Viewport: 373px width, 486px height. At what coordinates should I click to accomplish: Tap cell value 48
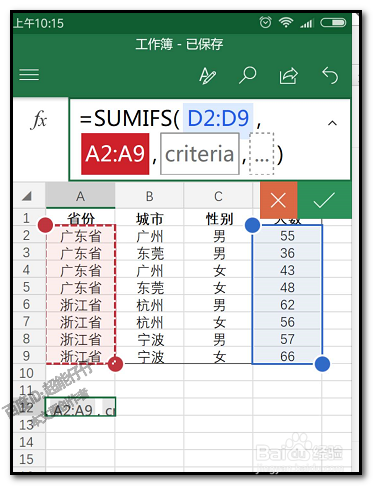pyautogui.click(x=287, y=287)
